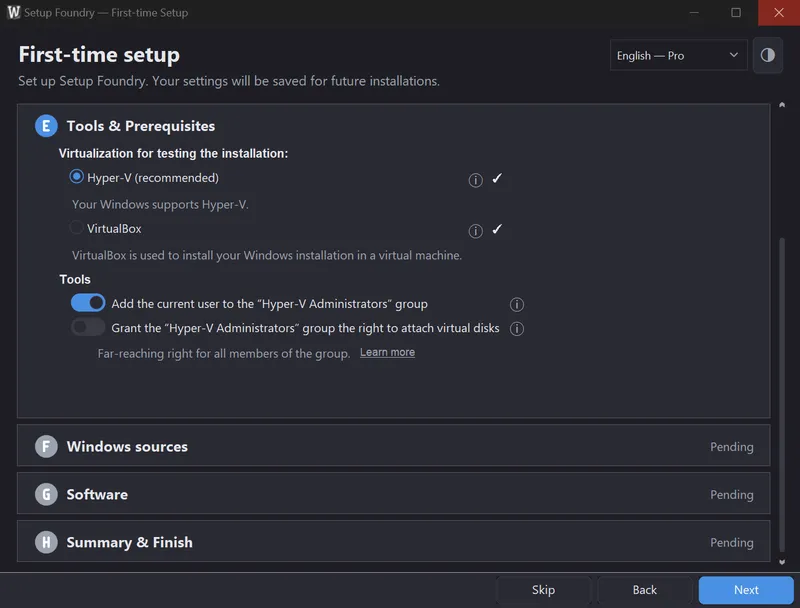Click the scrollbar down arrow

pyautogui.click(x=782, y=562)
